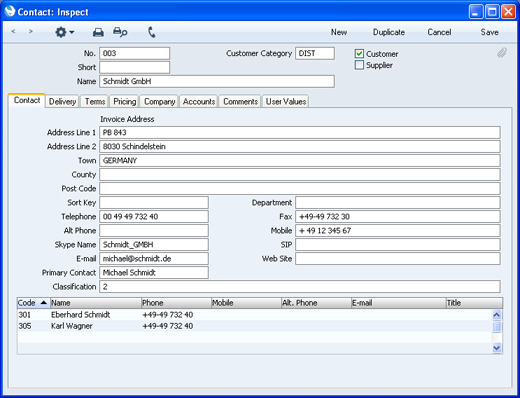Click the empty County field
Viewport: 520px width, 398px height.
(x=300, y=174)
